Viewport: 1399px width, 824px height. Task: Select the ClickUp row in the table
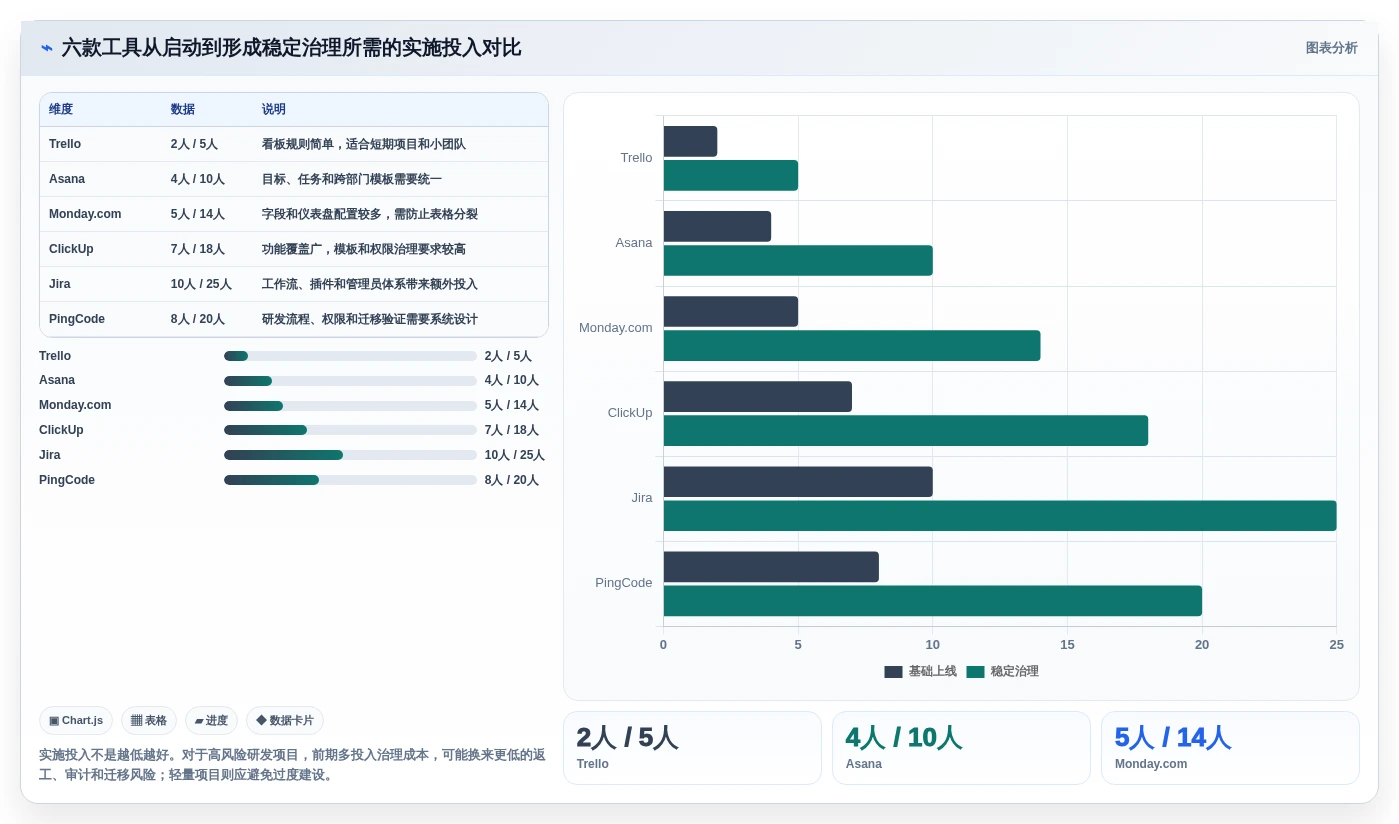294,249
